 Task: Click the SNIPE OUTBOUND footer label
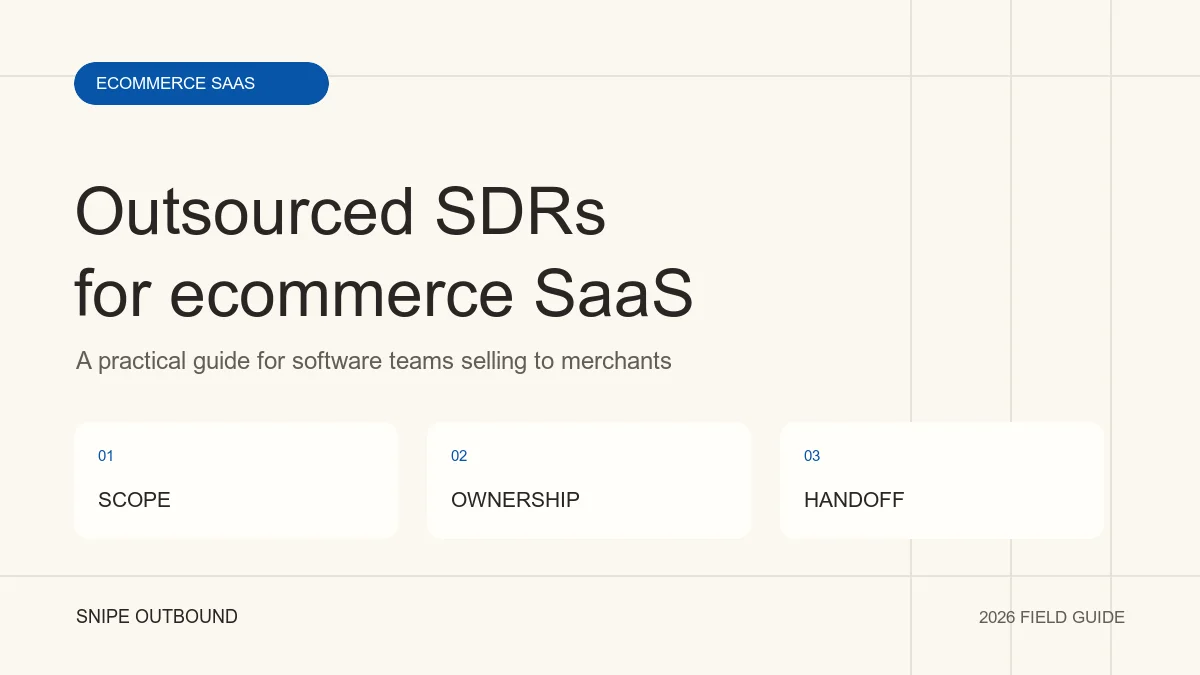click(x=157, y=617)
